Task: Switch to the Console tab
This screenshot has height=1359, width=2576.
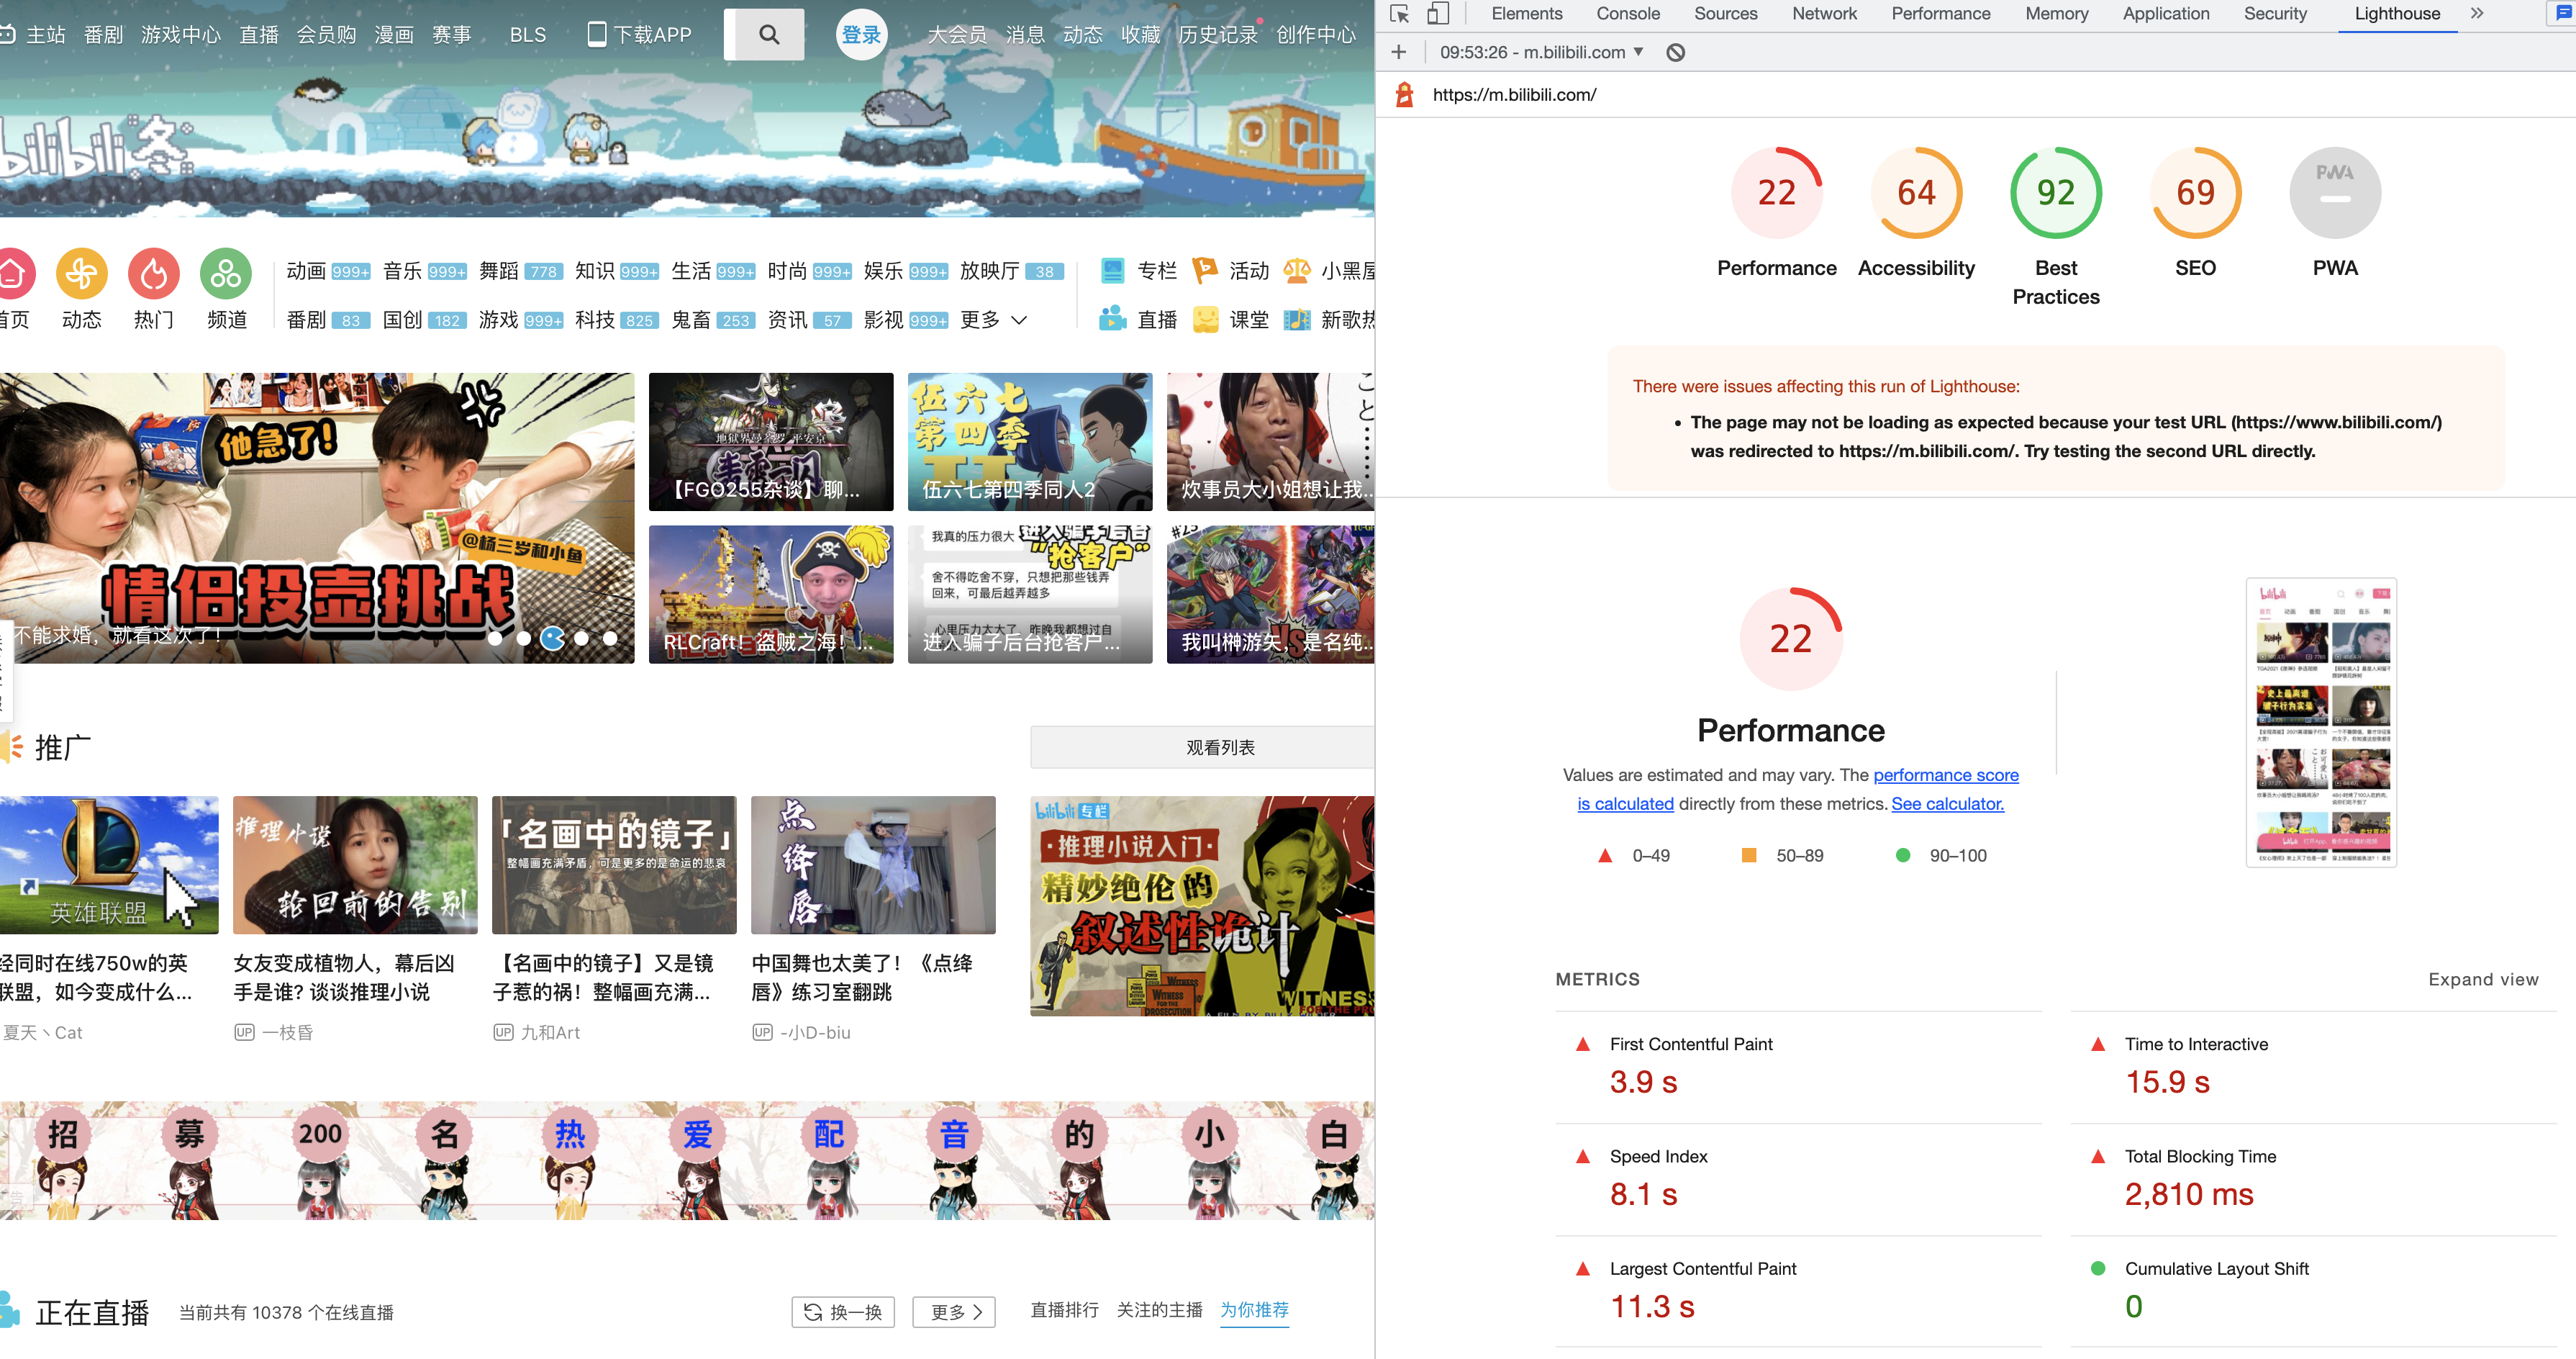Action: [x=1627, y=14]
